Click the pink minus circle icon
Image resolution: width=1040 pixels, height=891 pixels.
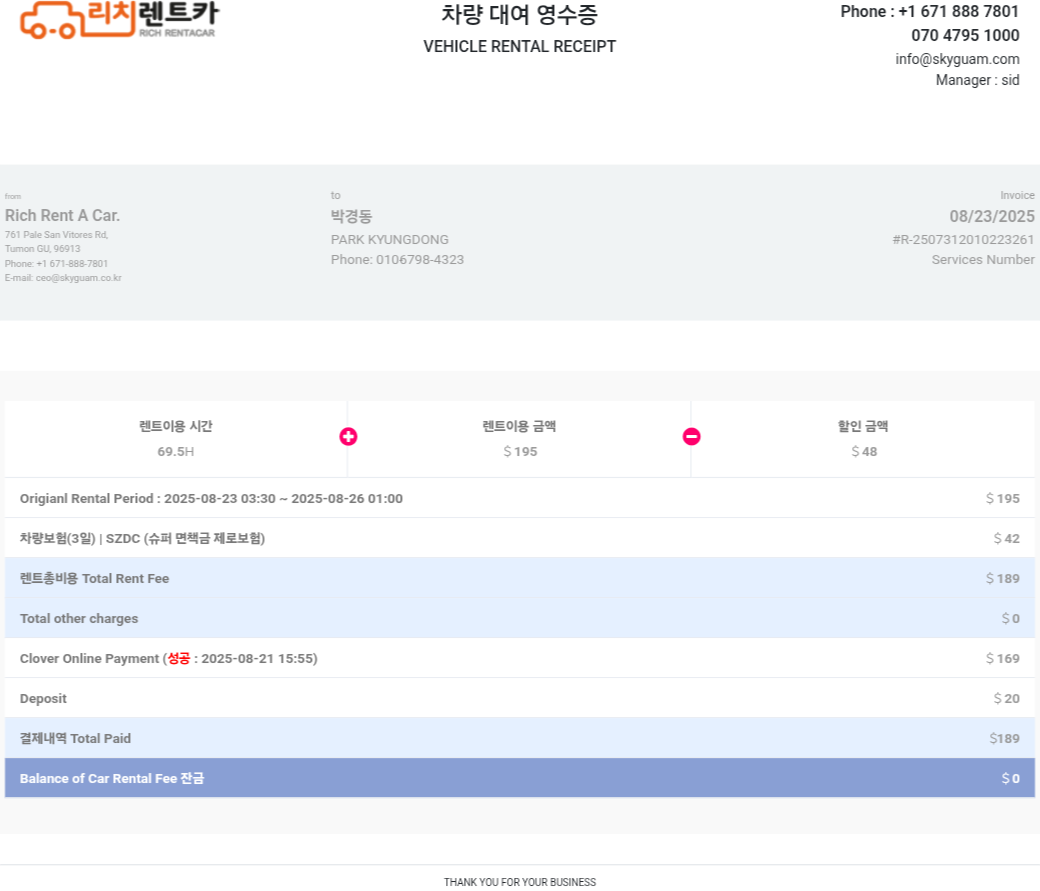click(x=692, y=437)
